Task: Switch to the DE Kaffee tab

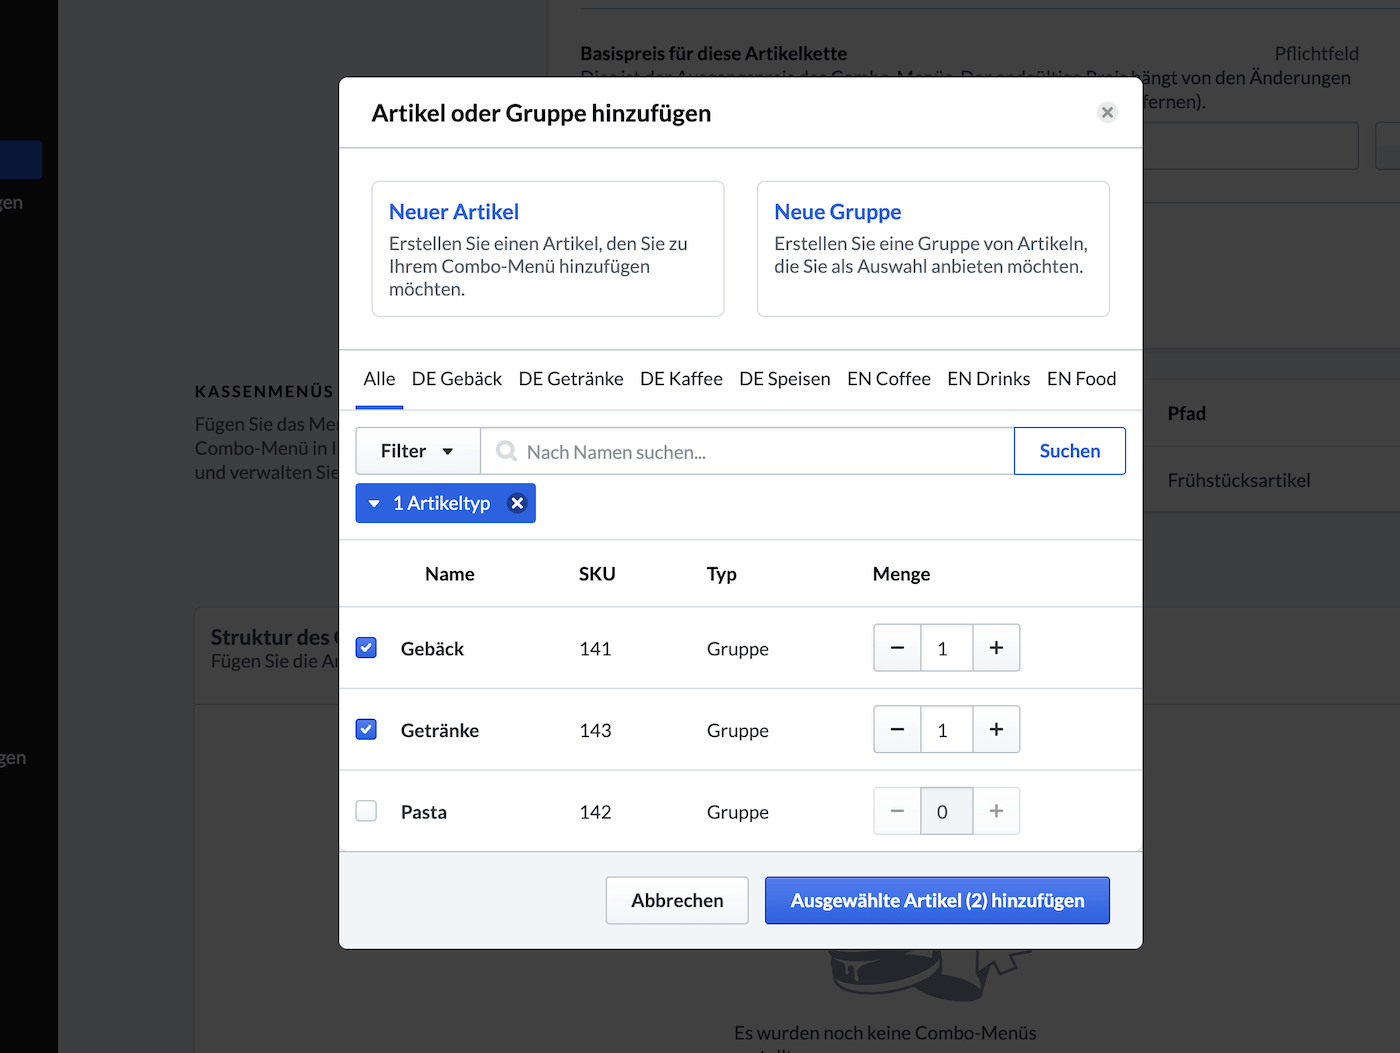Action: (x=681, y=379)
